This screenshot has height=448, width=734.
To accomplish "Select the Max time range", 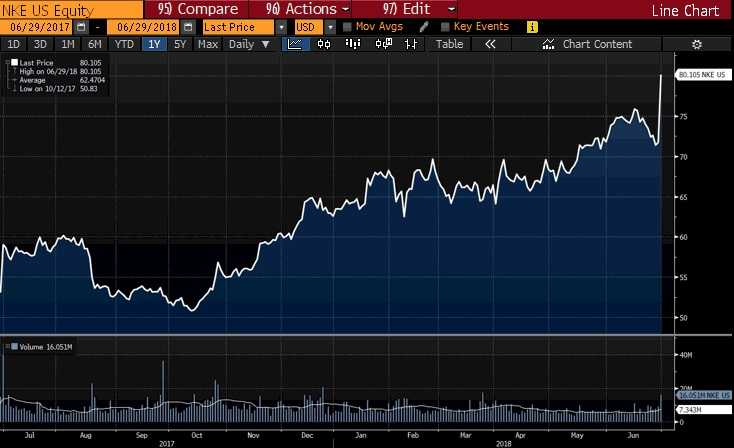I will coord(208,44).
